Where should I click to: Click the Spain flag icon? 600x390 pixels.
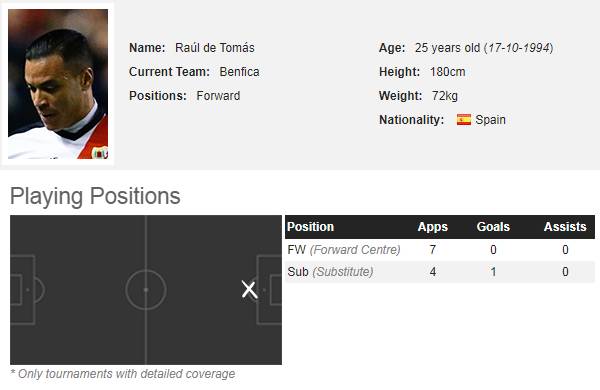(x=464, y=120)
